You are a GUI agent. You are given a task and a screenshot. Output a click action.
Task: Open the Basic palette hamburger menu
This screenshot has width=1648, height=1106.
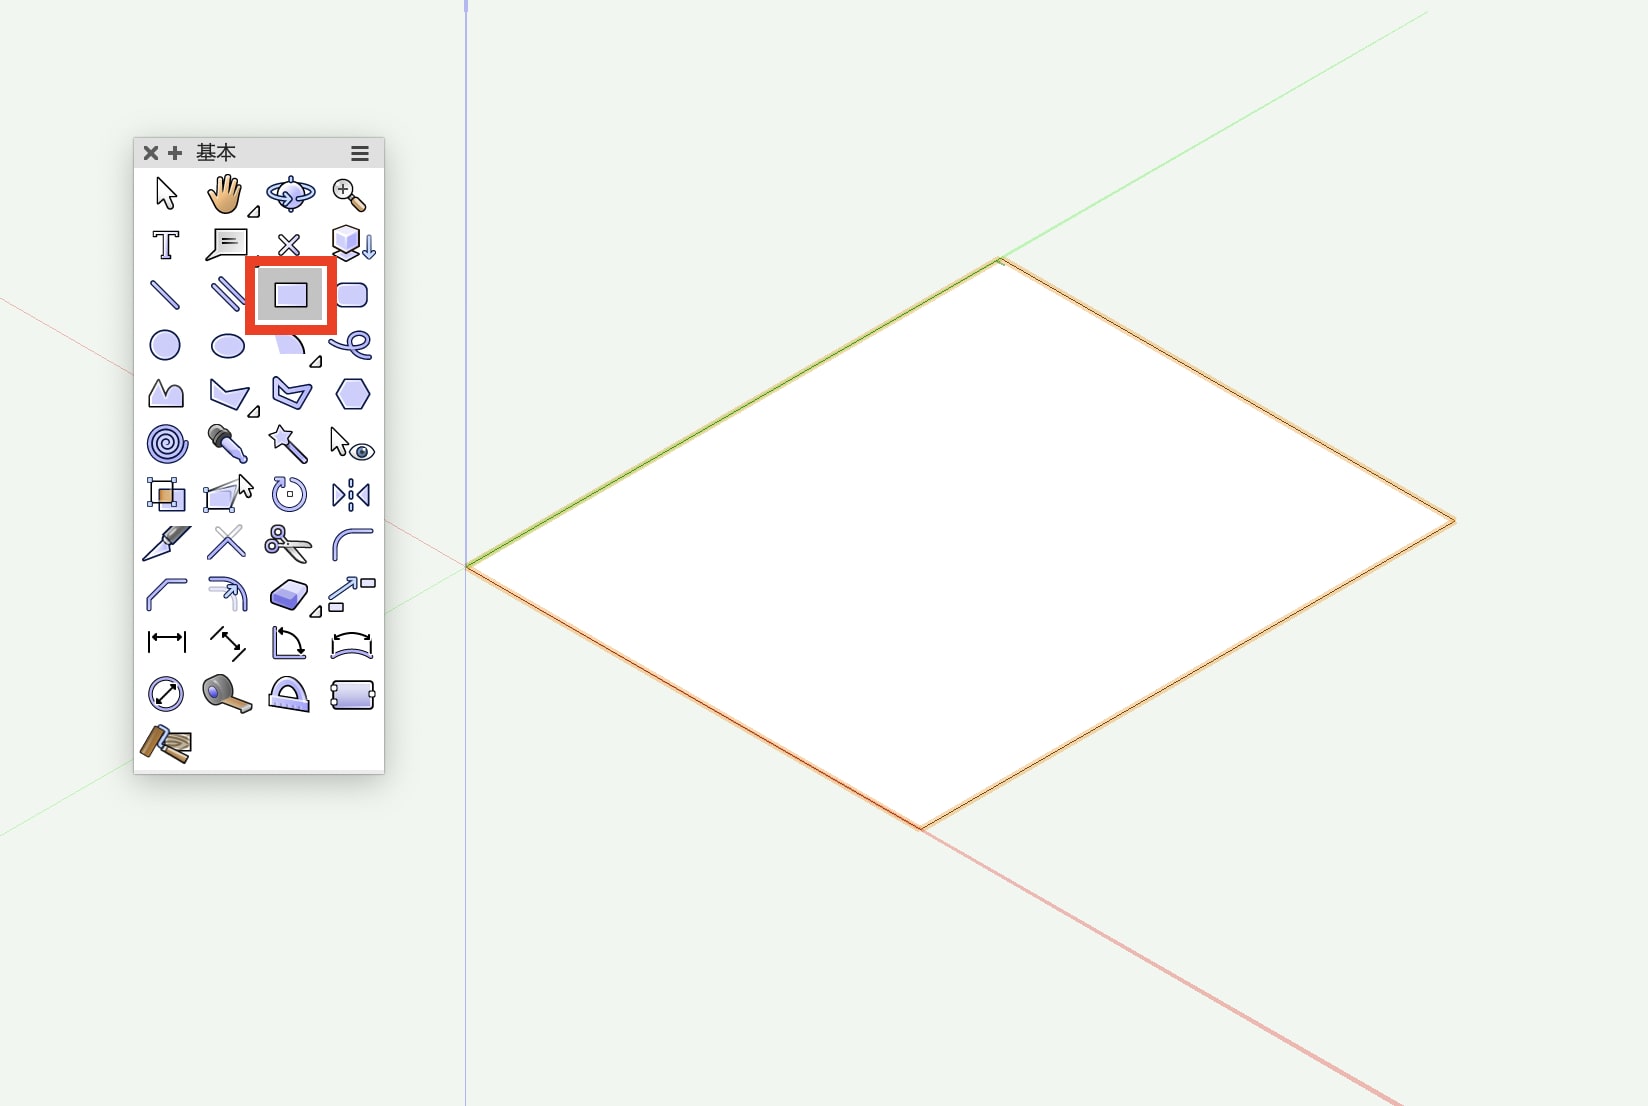(360, 153)
